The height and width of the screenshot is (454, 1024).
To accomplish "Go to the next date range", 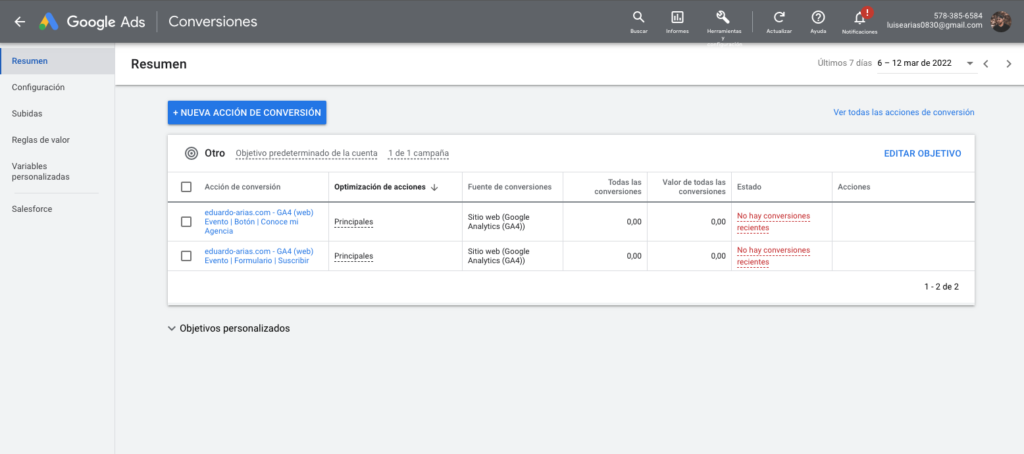I will (1008, 64).
